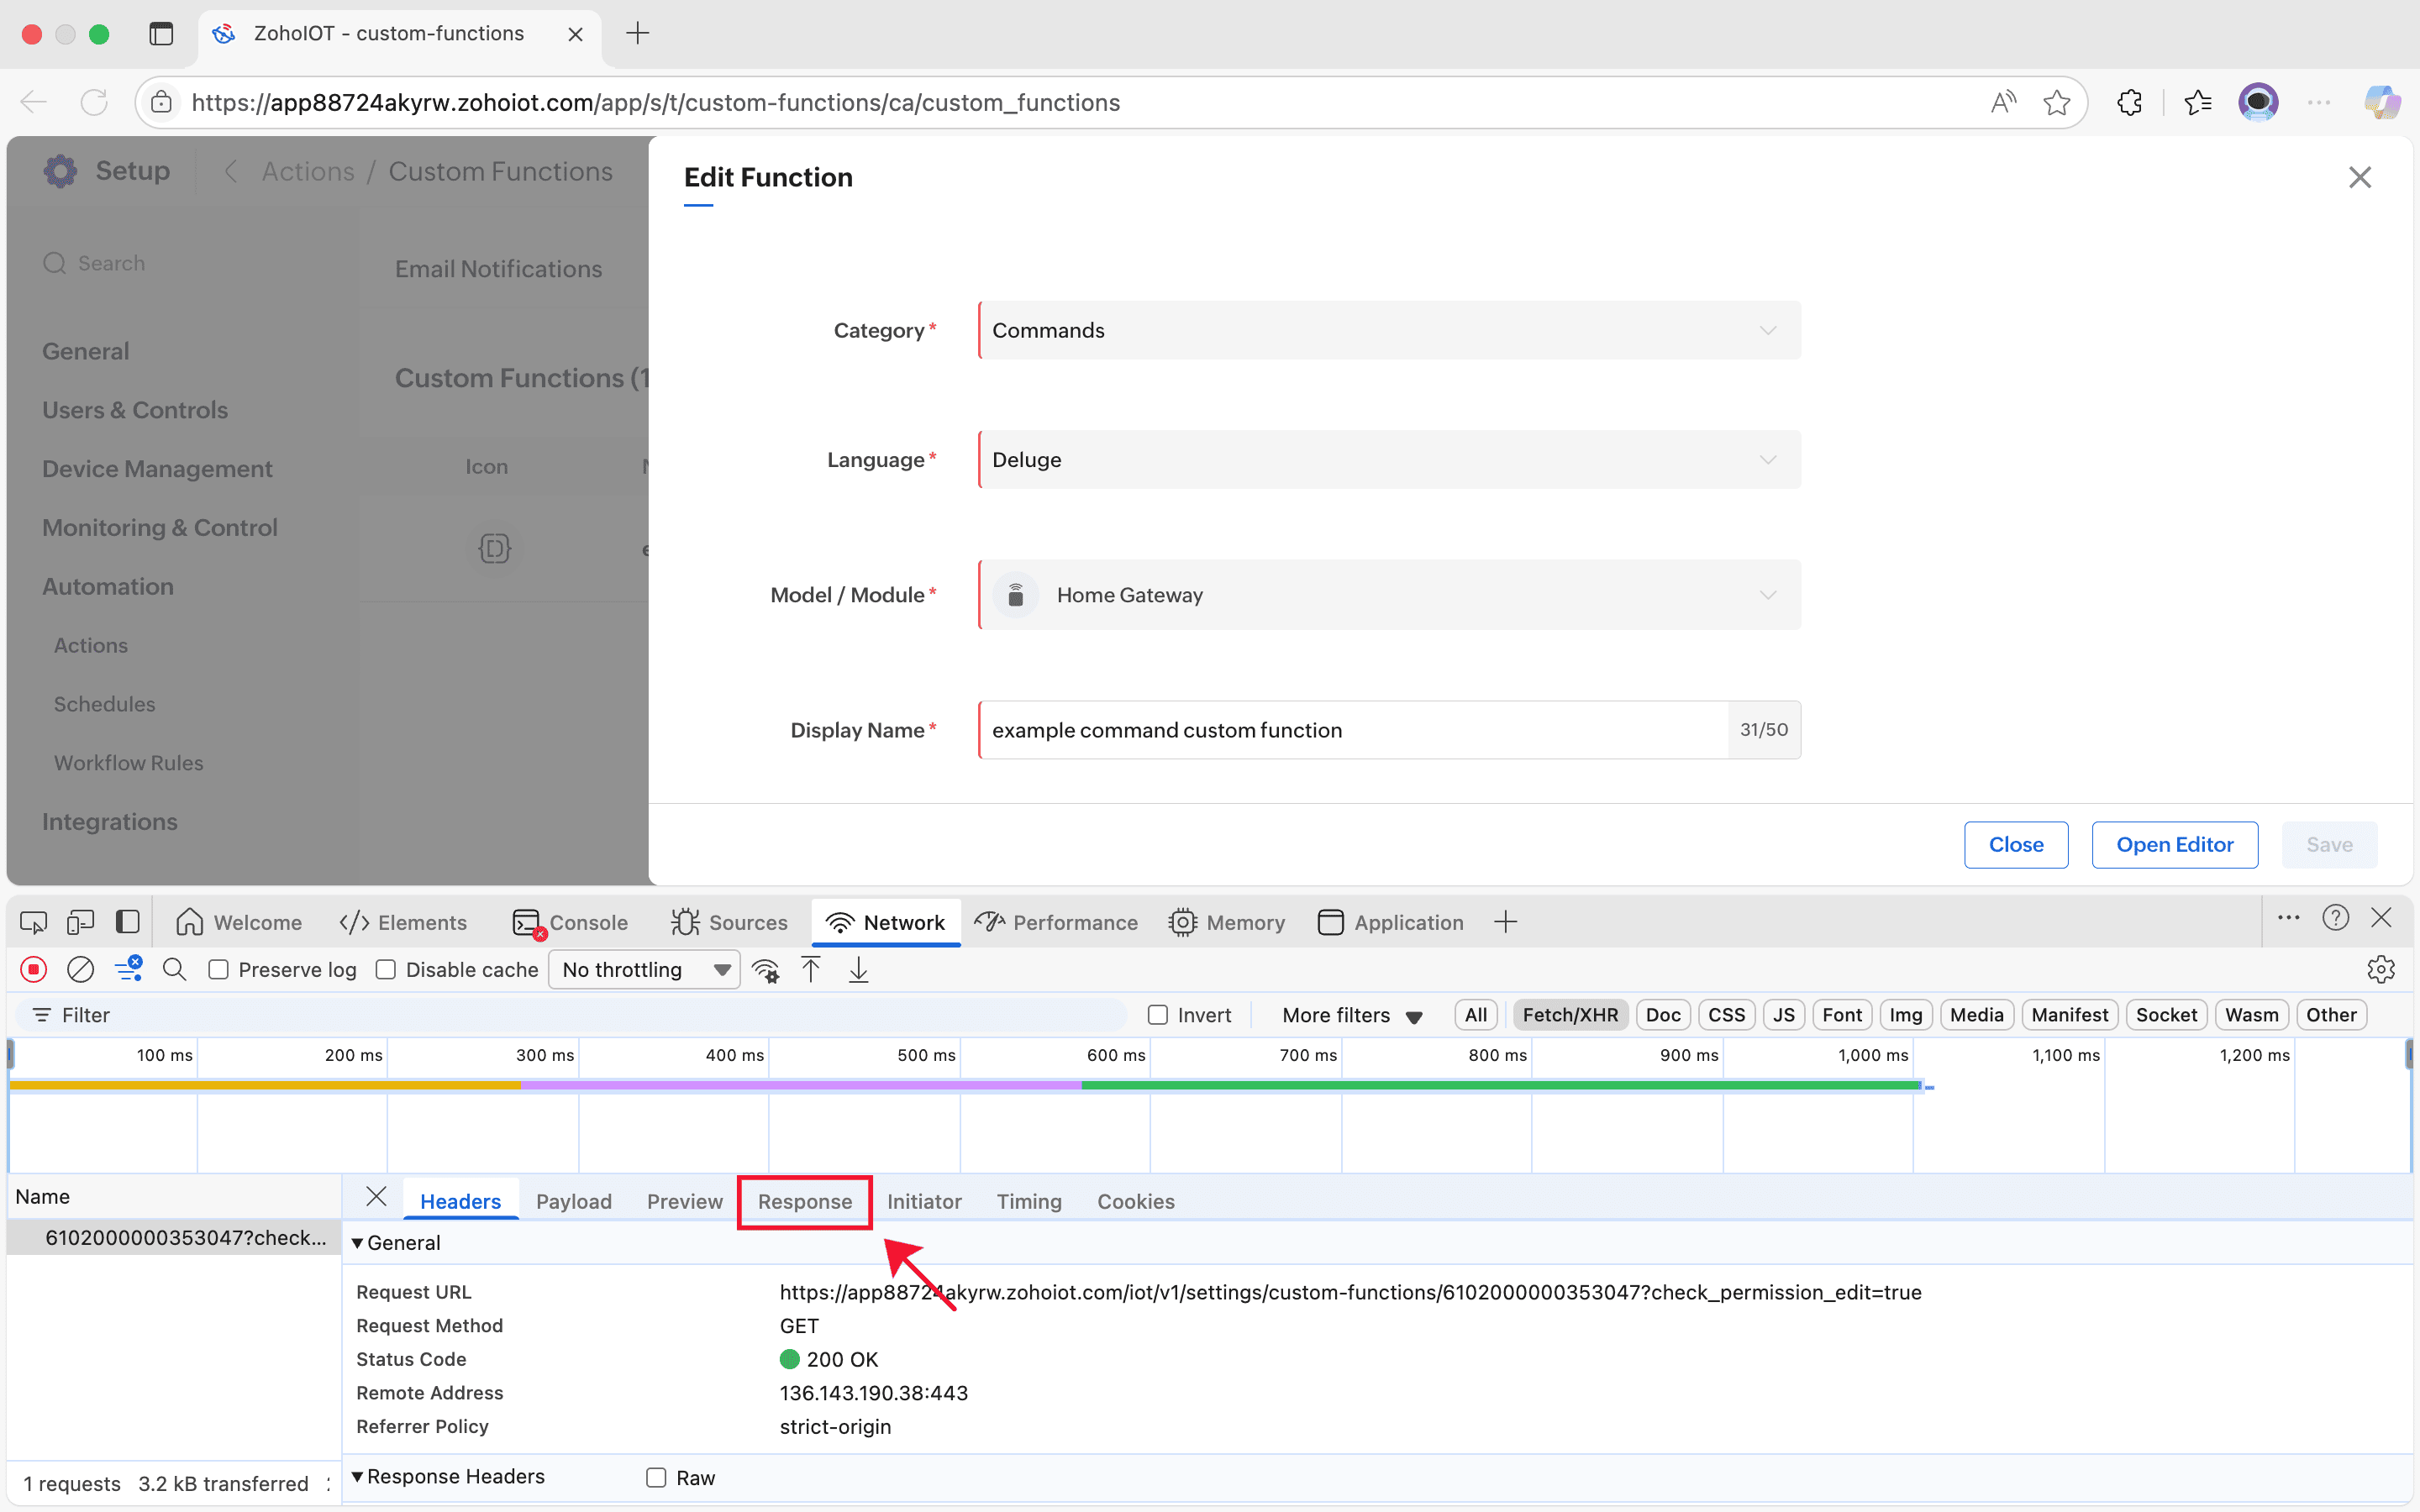Click the record network log icon

(34, 969)
